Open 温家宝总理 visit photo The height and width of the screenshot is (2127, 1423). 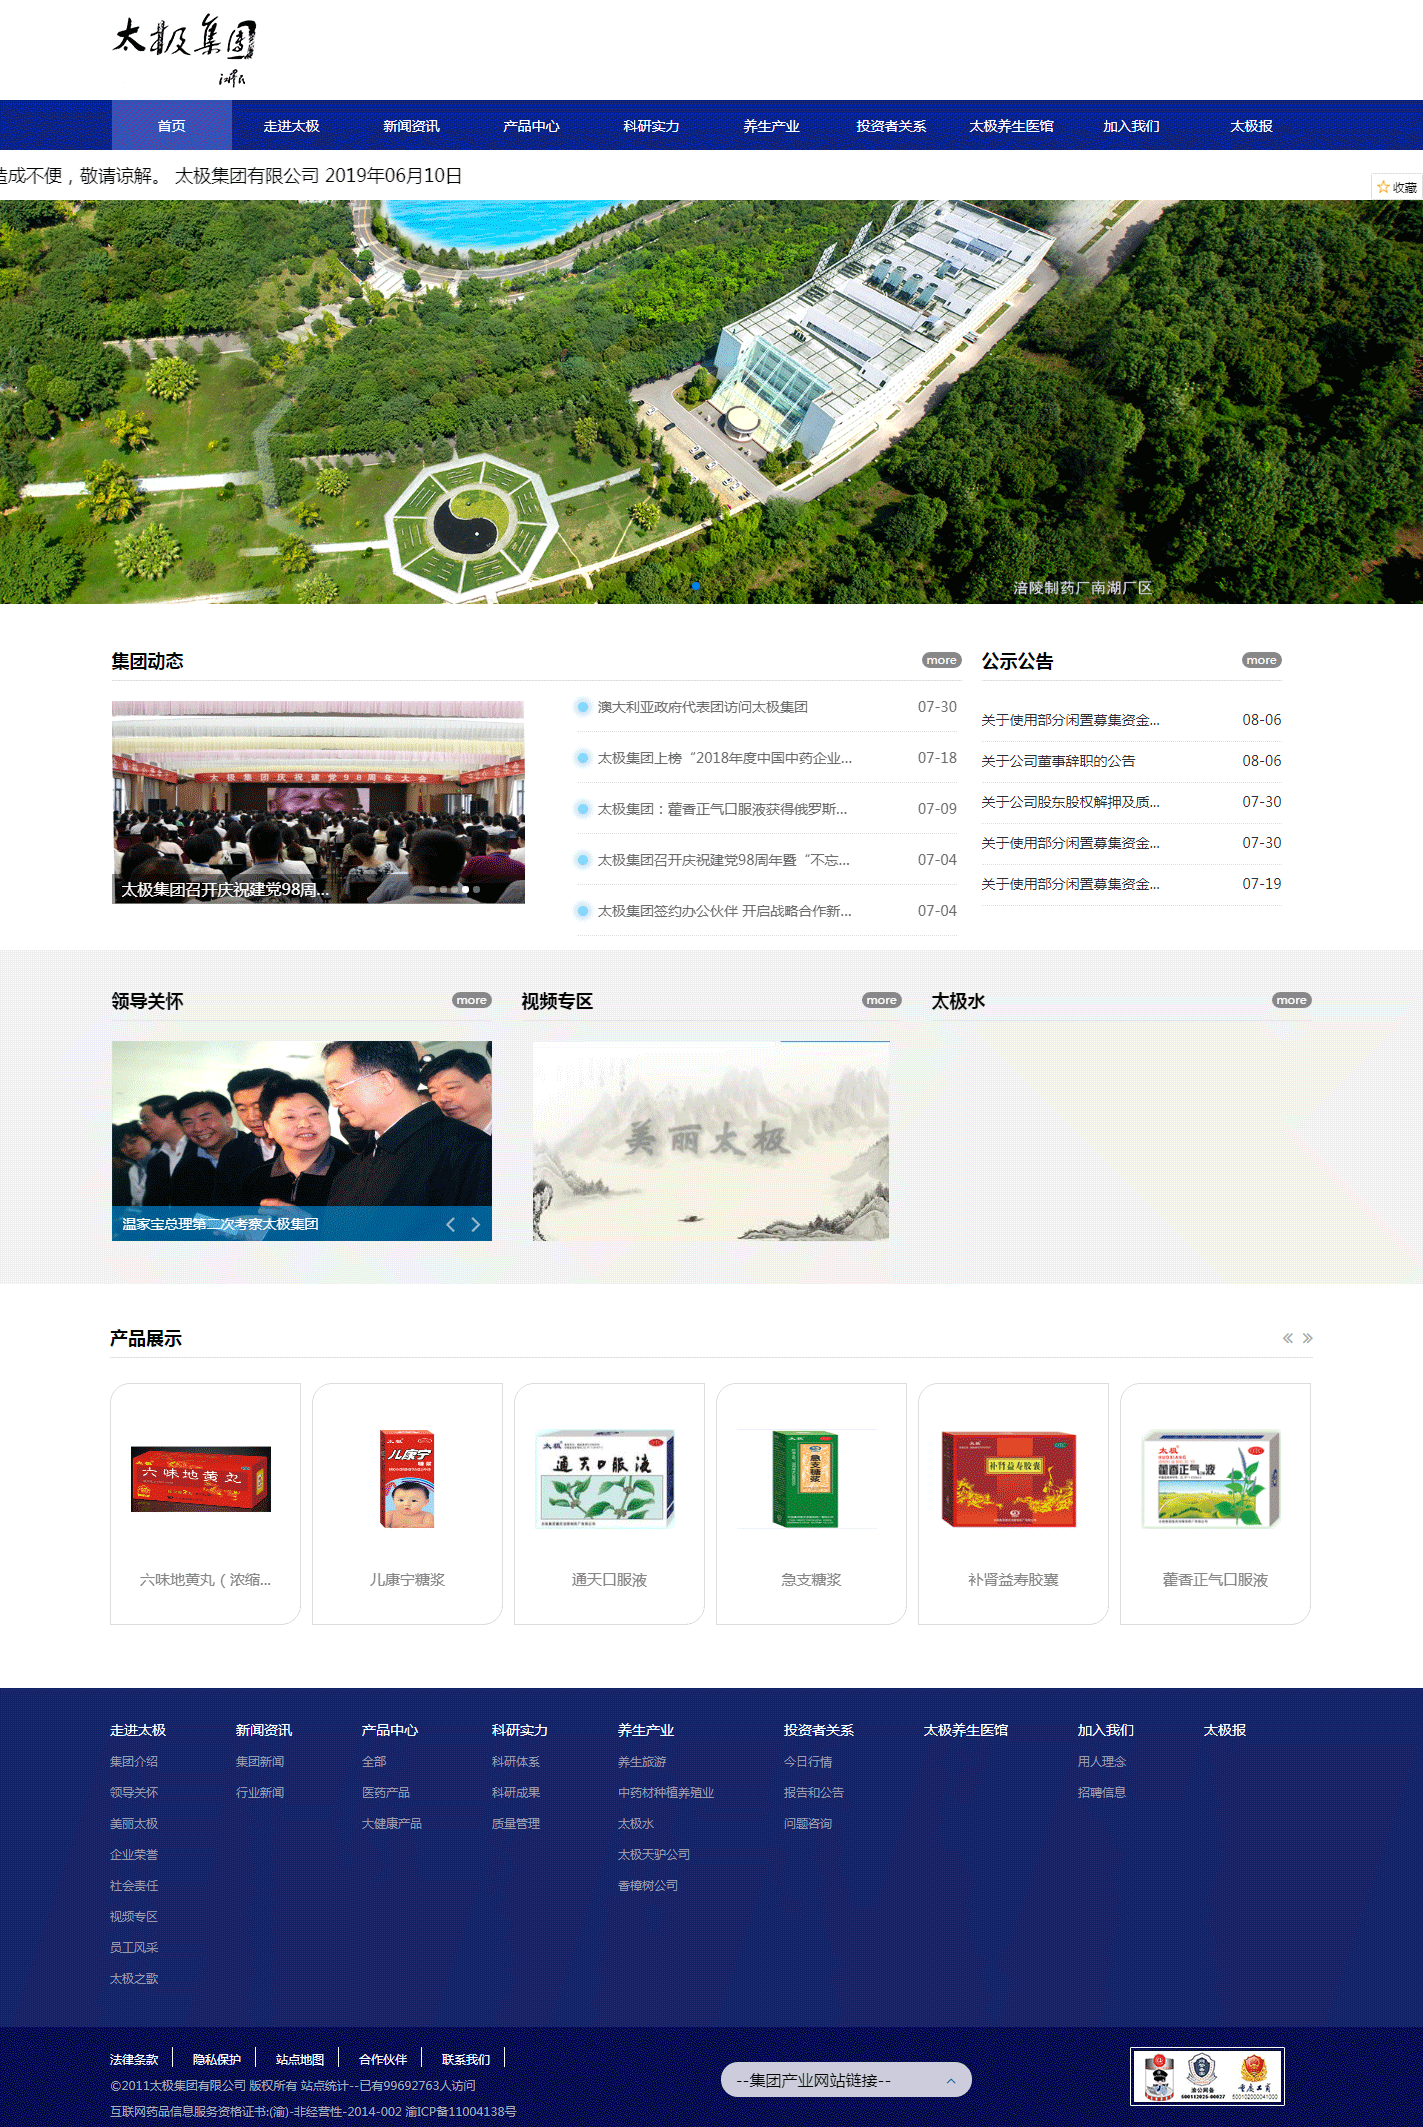click(x=302, y=1141)
